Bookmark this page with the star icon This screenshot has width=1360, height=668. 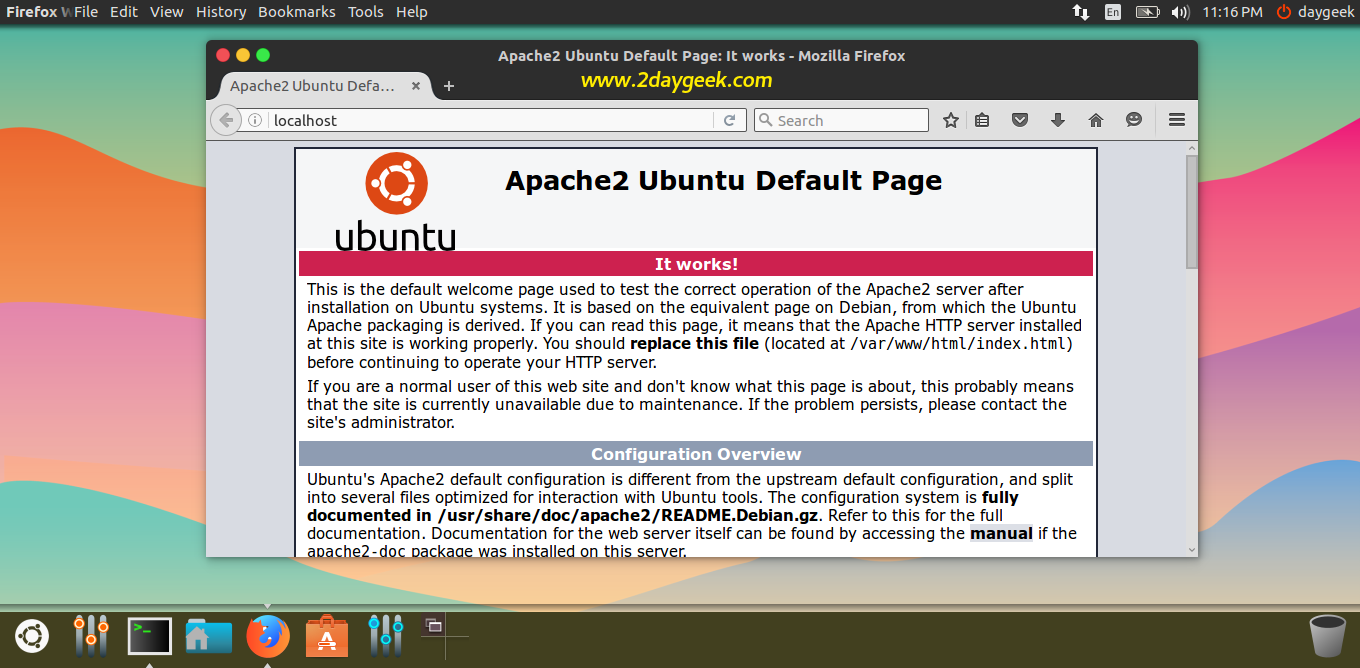pos(951,120)
